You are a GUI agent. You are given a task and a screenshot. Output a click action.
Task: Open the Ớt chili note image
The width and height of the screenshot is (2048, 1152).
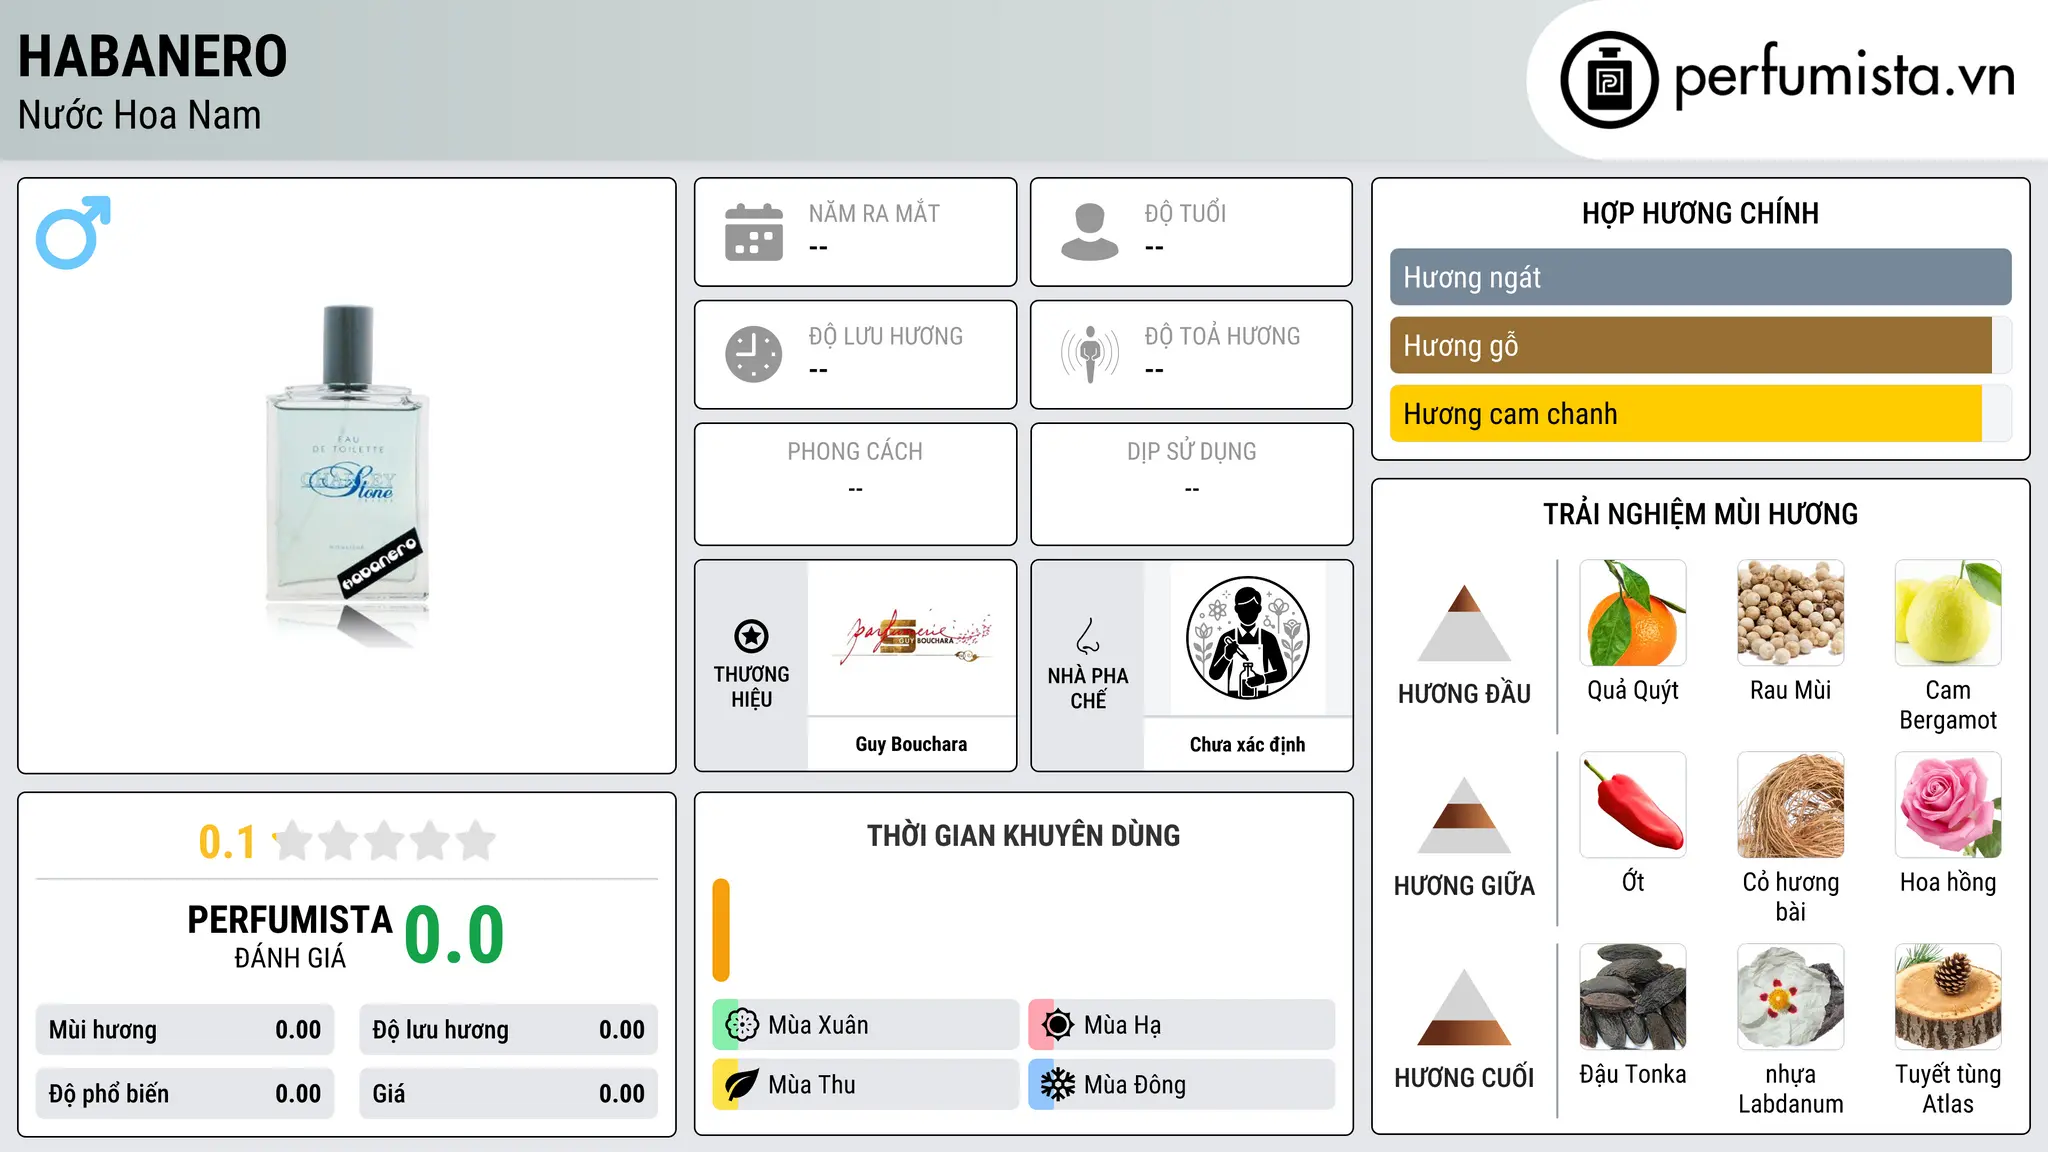pyautogui.click(x=1633, y=805)
